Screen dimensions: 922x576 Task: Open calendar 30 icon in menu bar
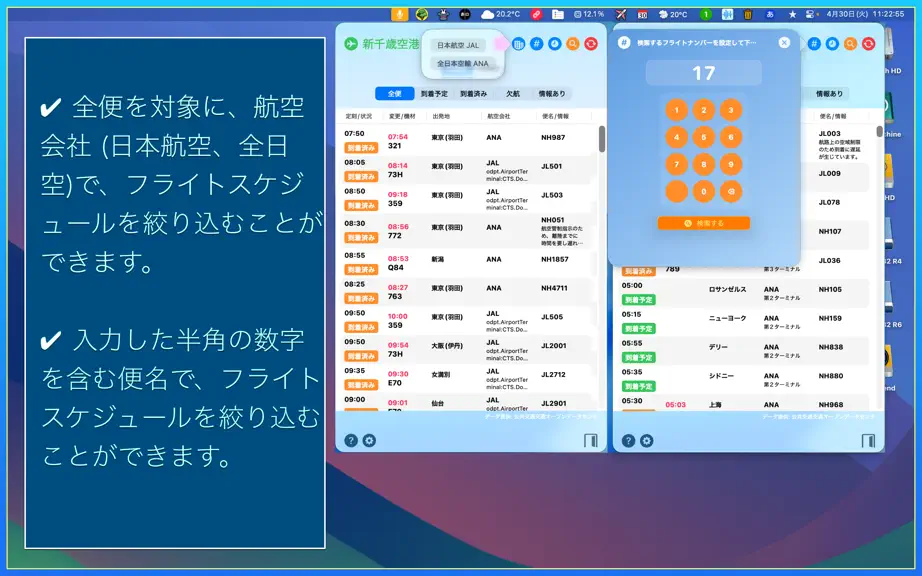(642, 14)
